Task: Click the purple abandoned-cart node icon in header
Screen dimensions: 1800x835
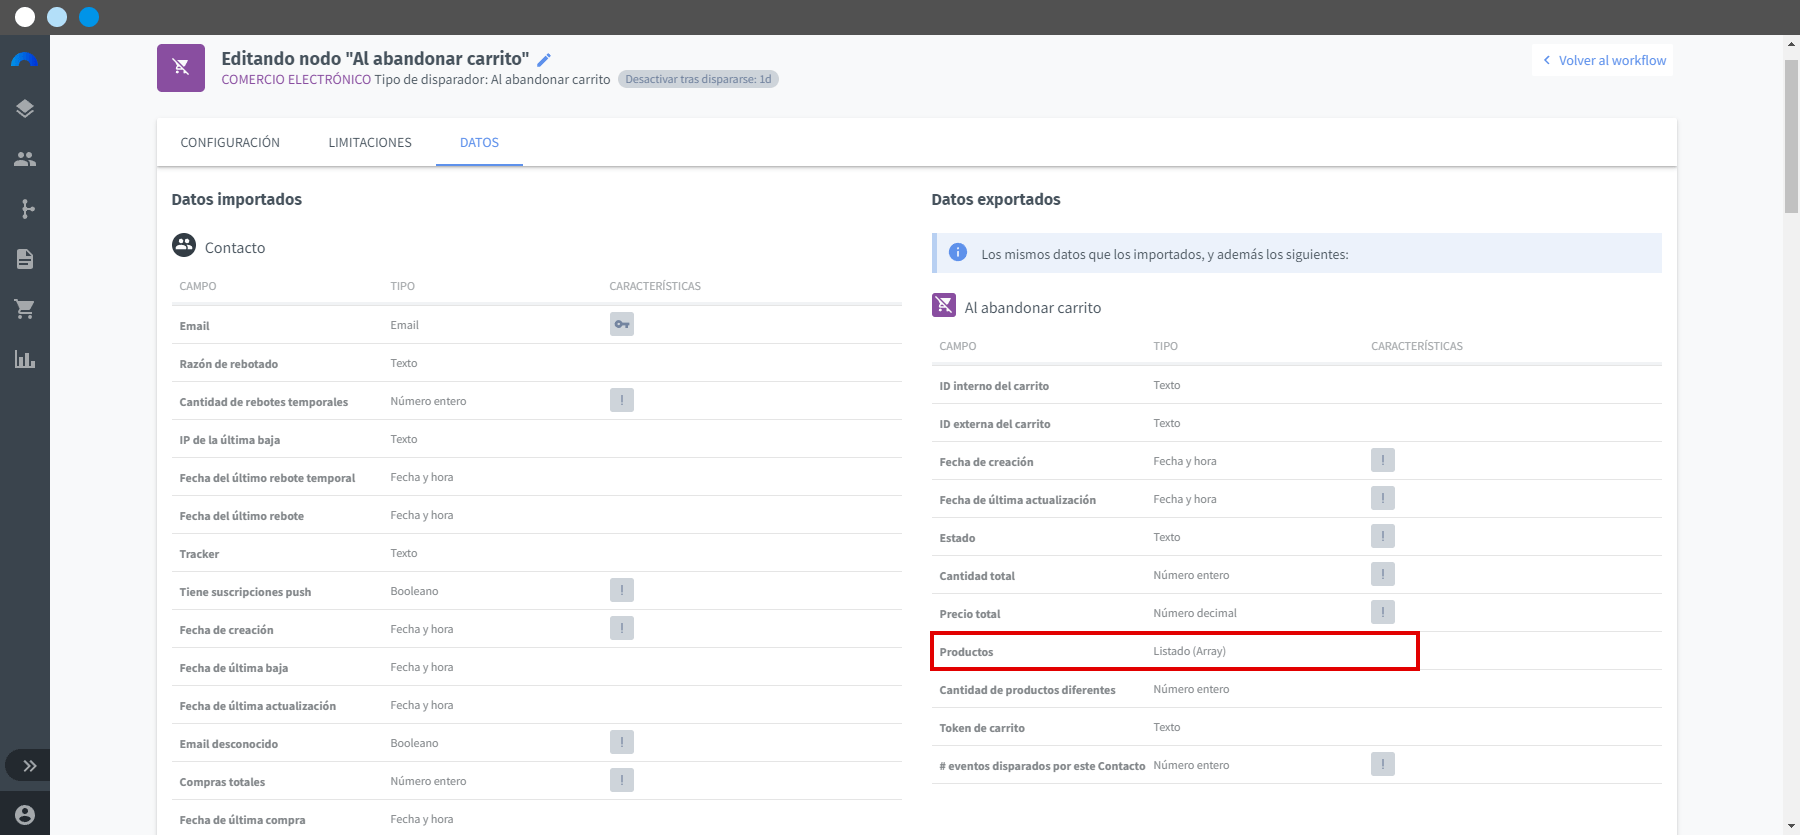Action: click(181, 68)
